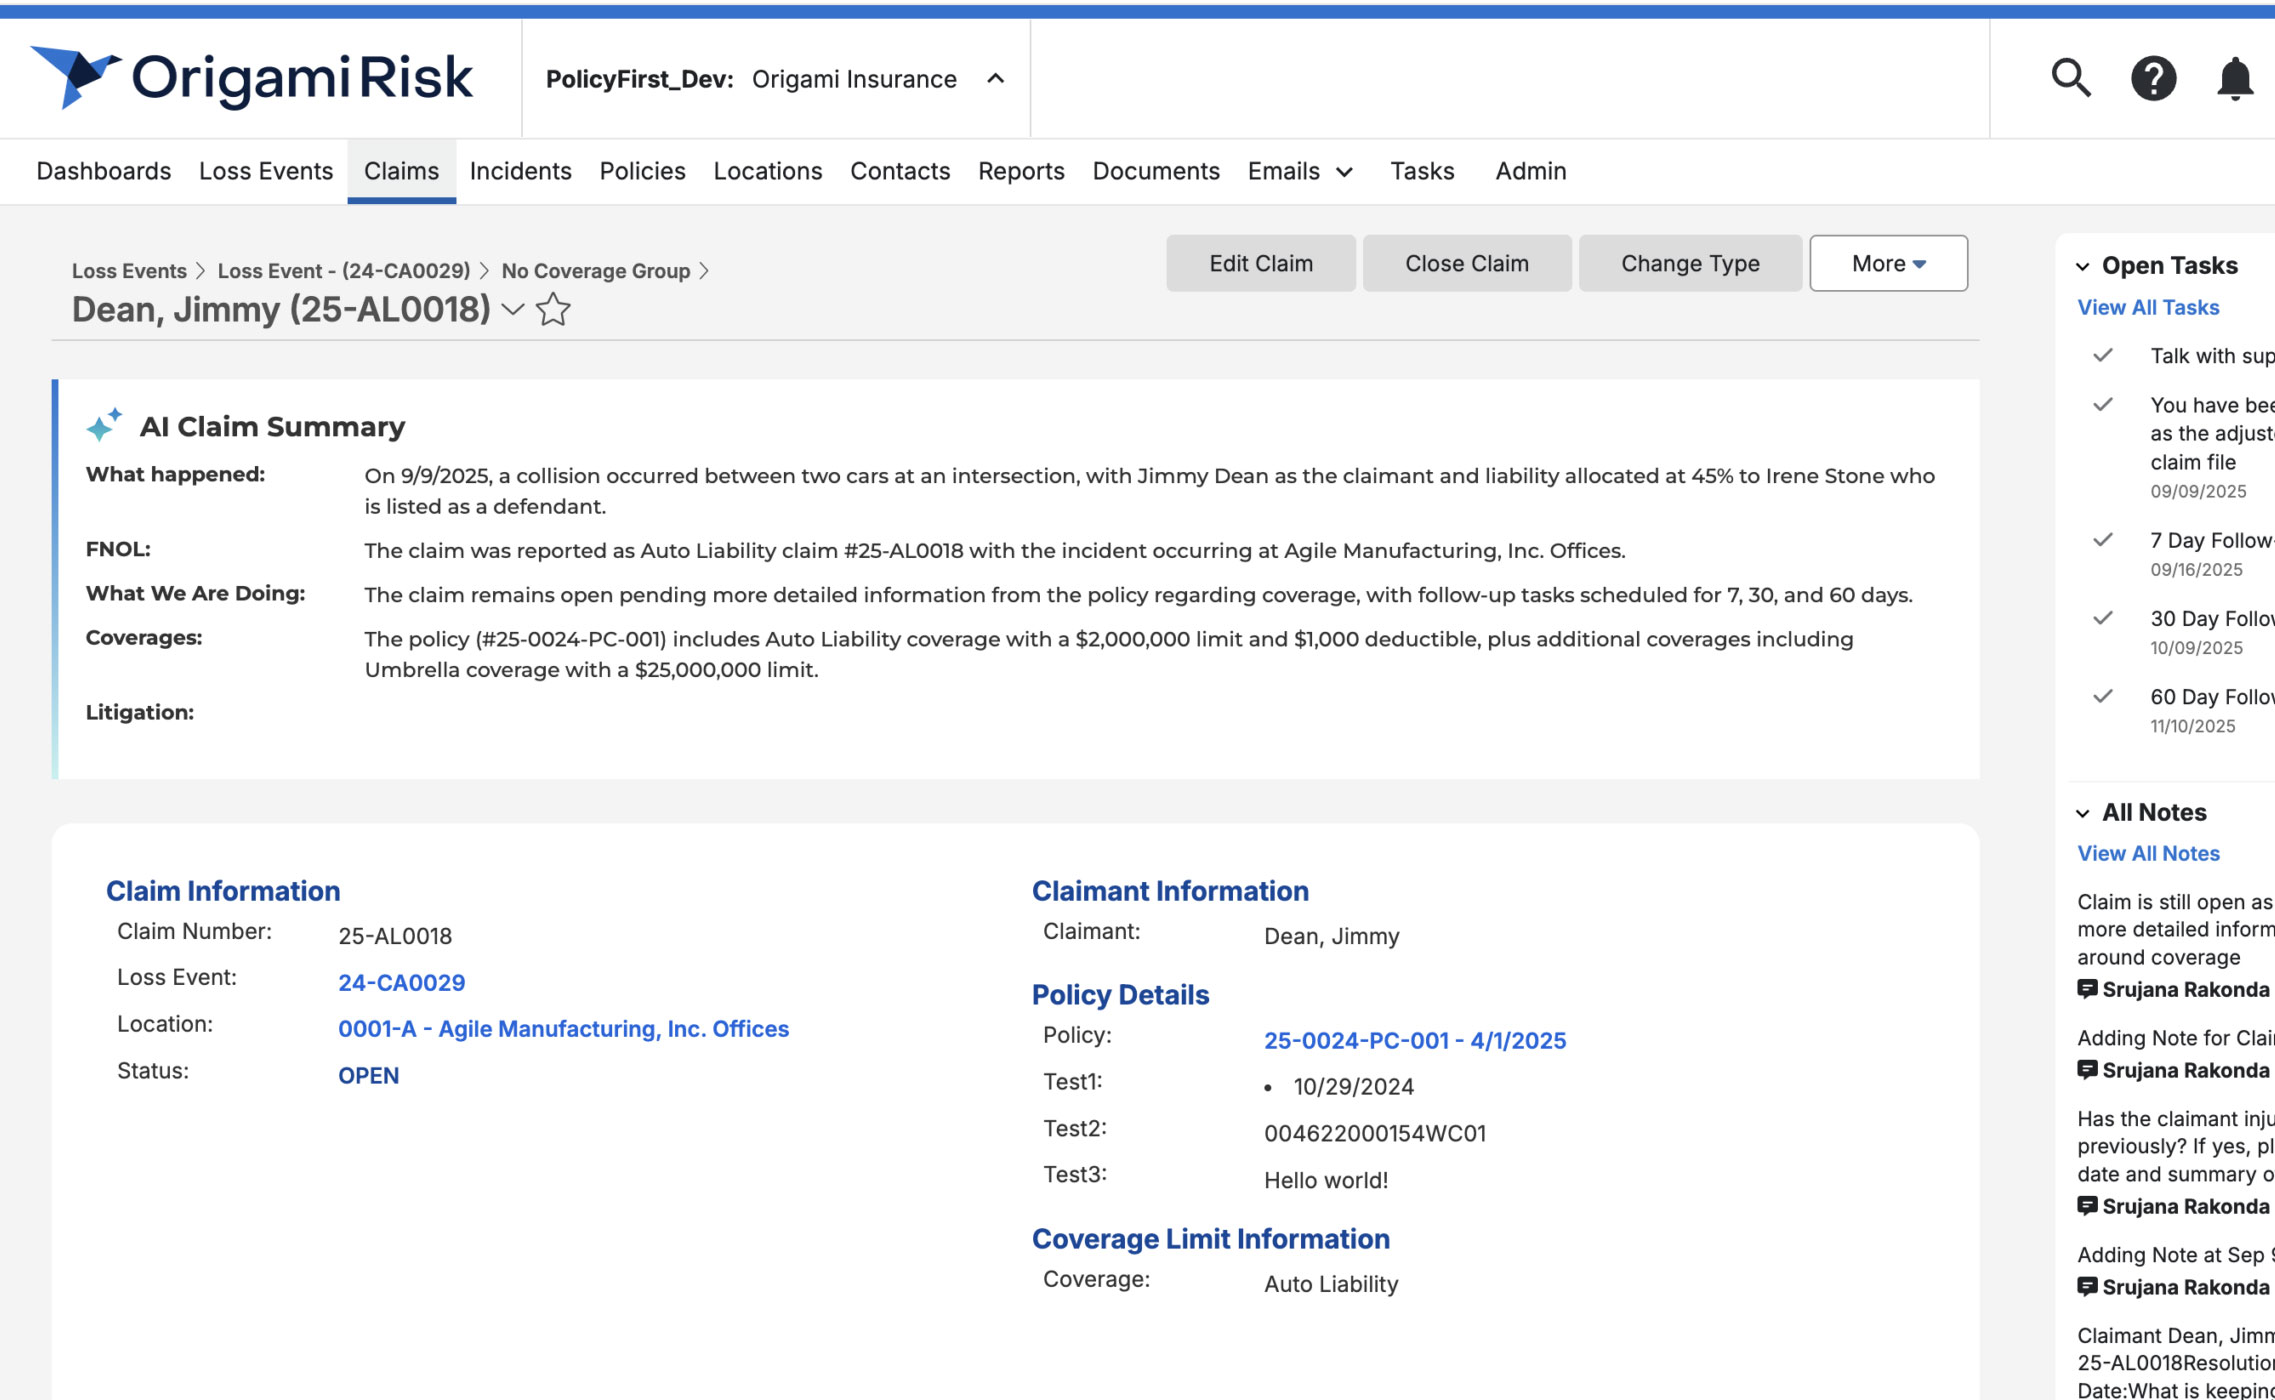Image resolution: width=2275 pixels, height=1400 pixels.
Task: Click the Origami Risk logo
Action: (252, 78)
